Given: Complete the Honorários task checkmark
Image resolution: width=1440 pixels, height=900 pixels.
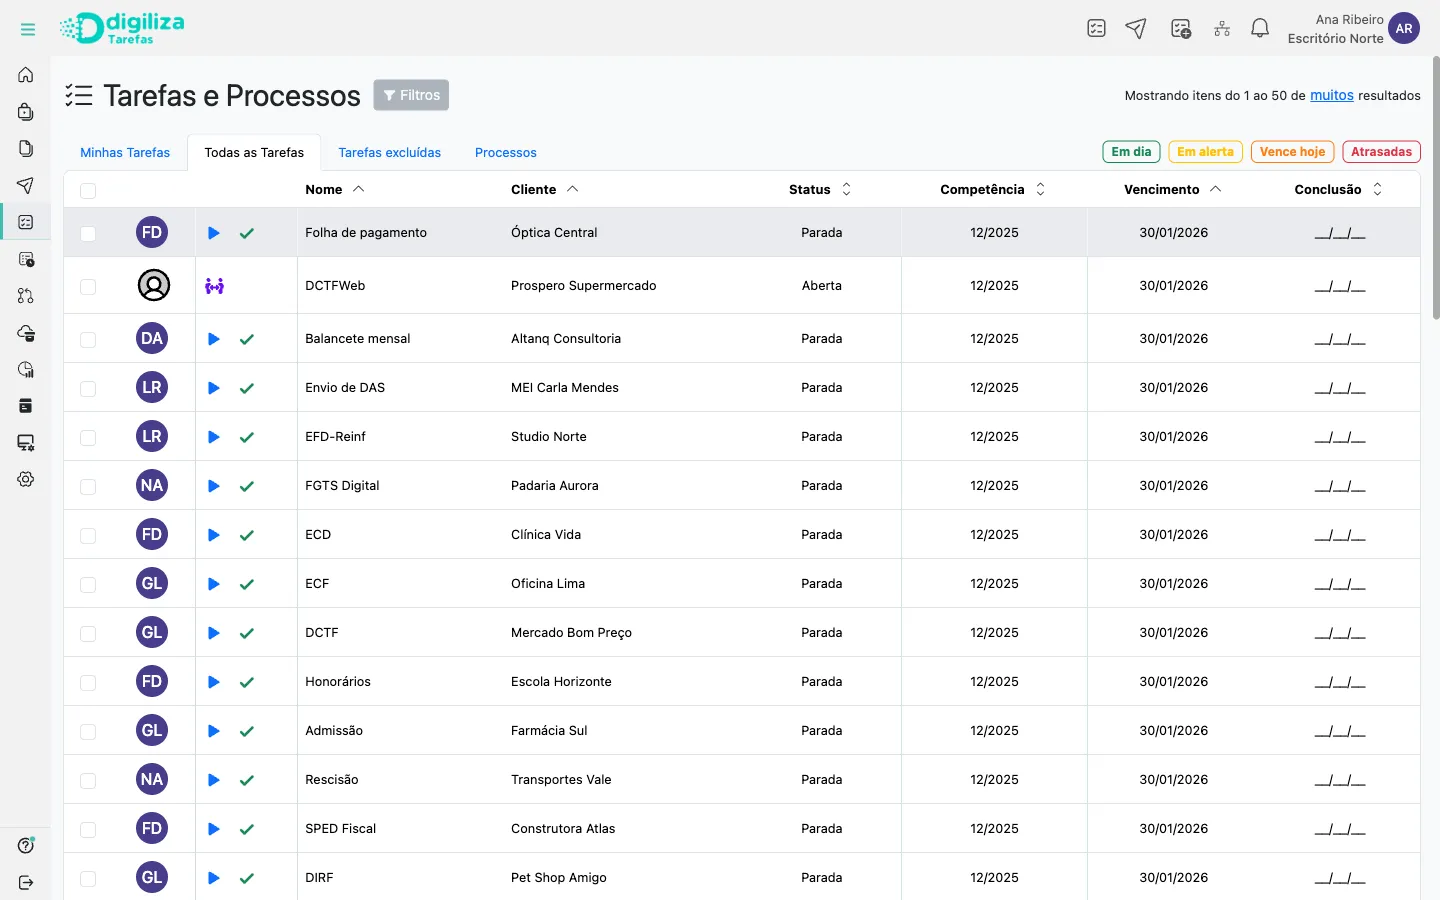Looking at the screenshot, I should click(247, 682).
